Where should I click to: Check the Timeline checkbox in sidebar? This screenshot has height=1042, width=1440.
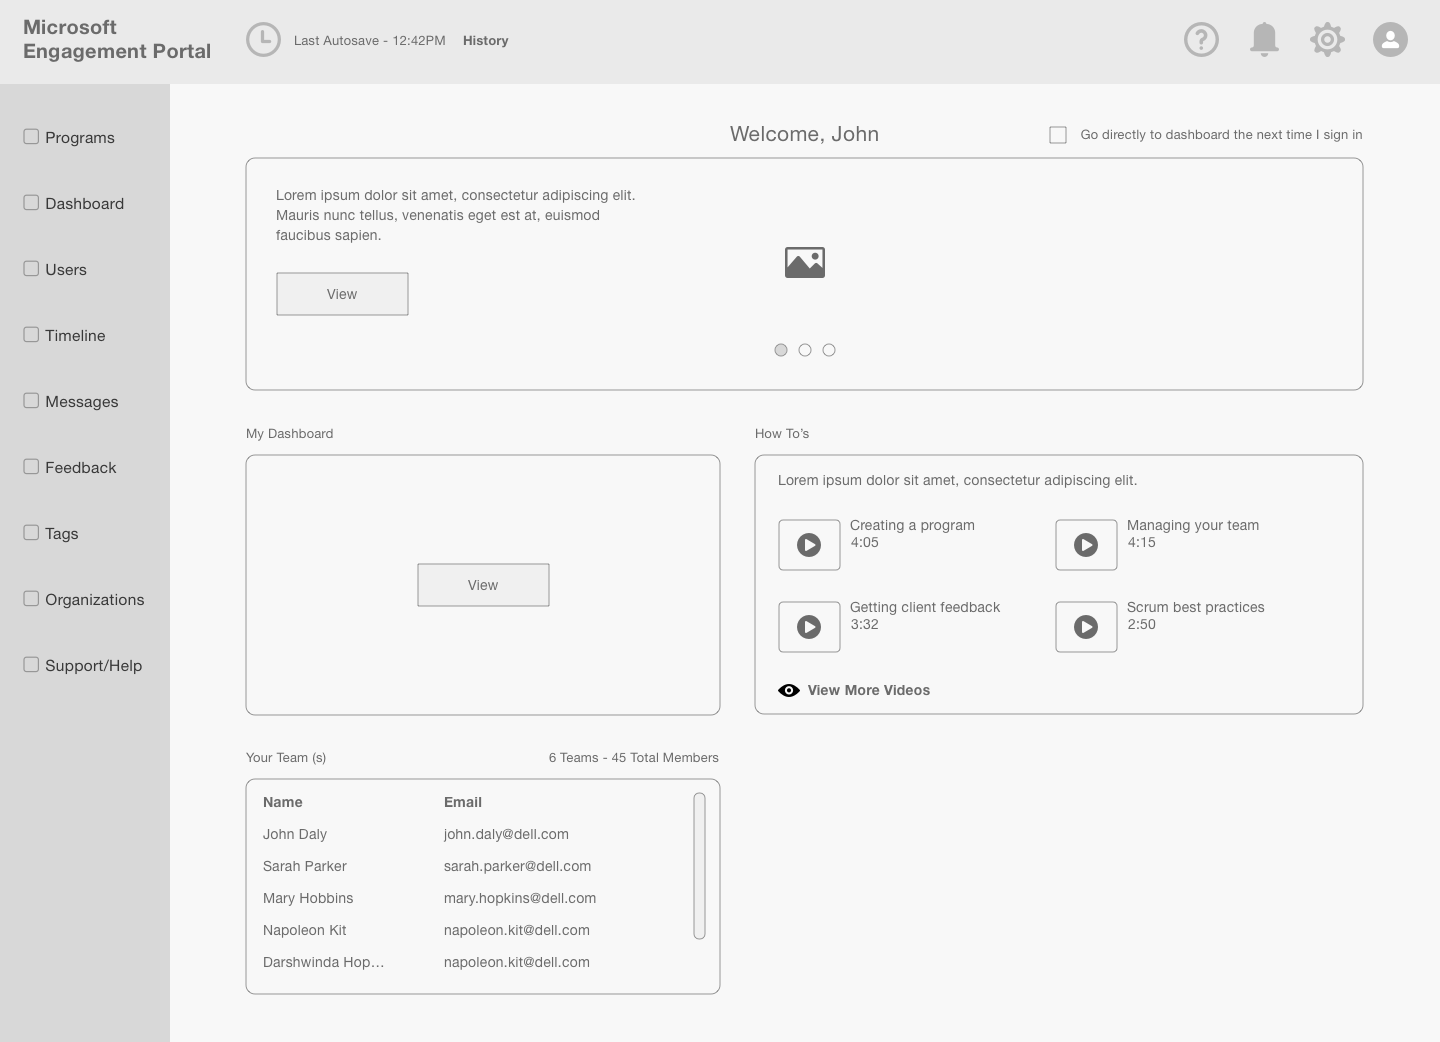coord(31,334)
